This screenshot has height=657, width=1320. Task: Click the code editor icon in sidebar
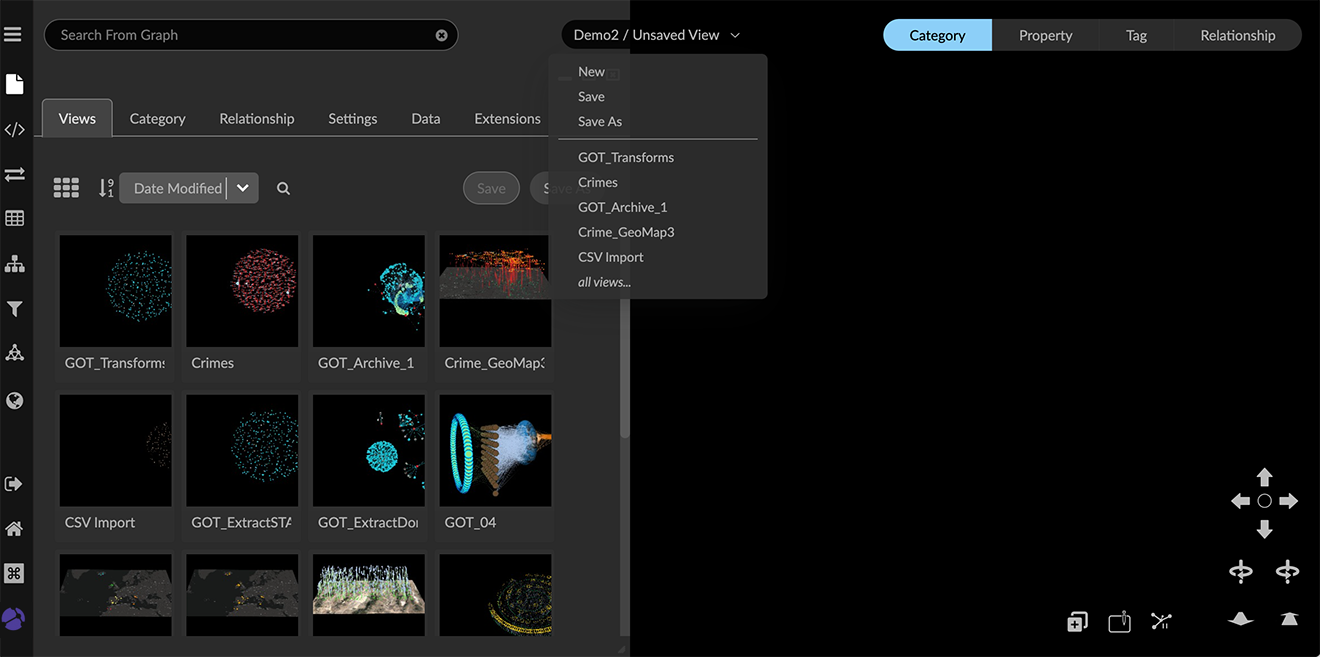coord(14,129)
